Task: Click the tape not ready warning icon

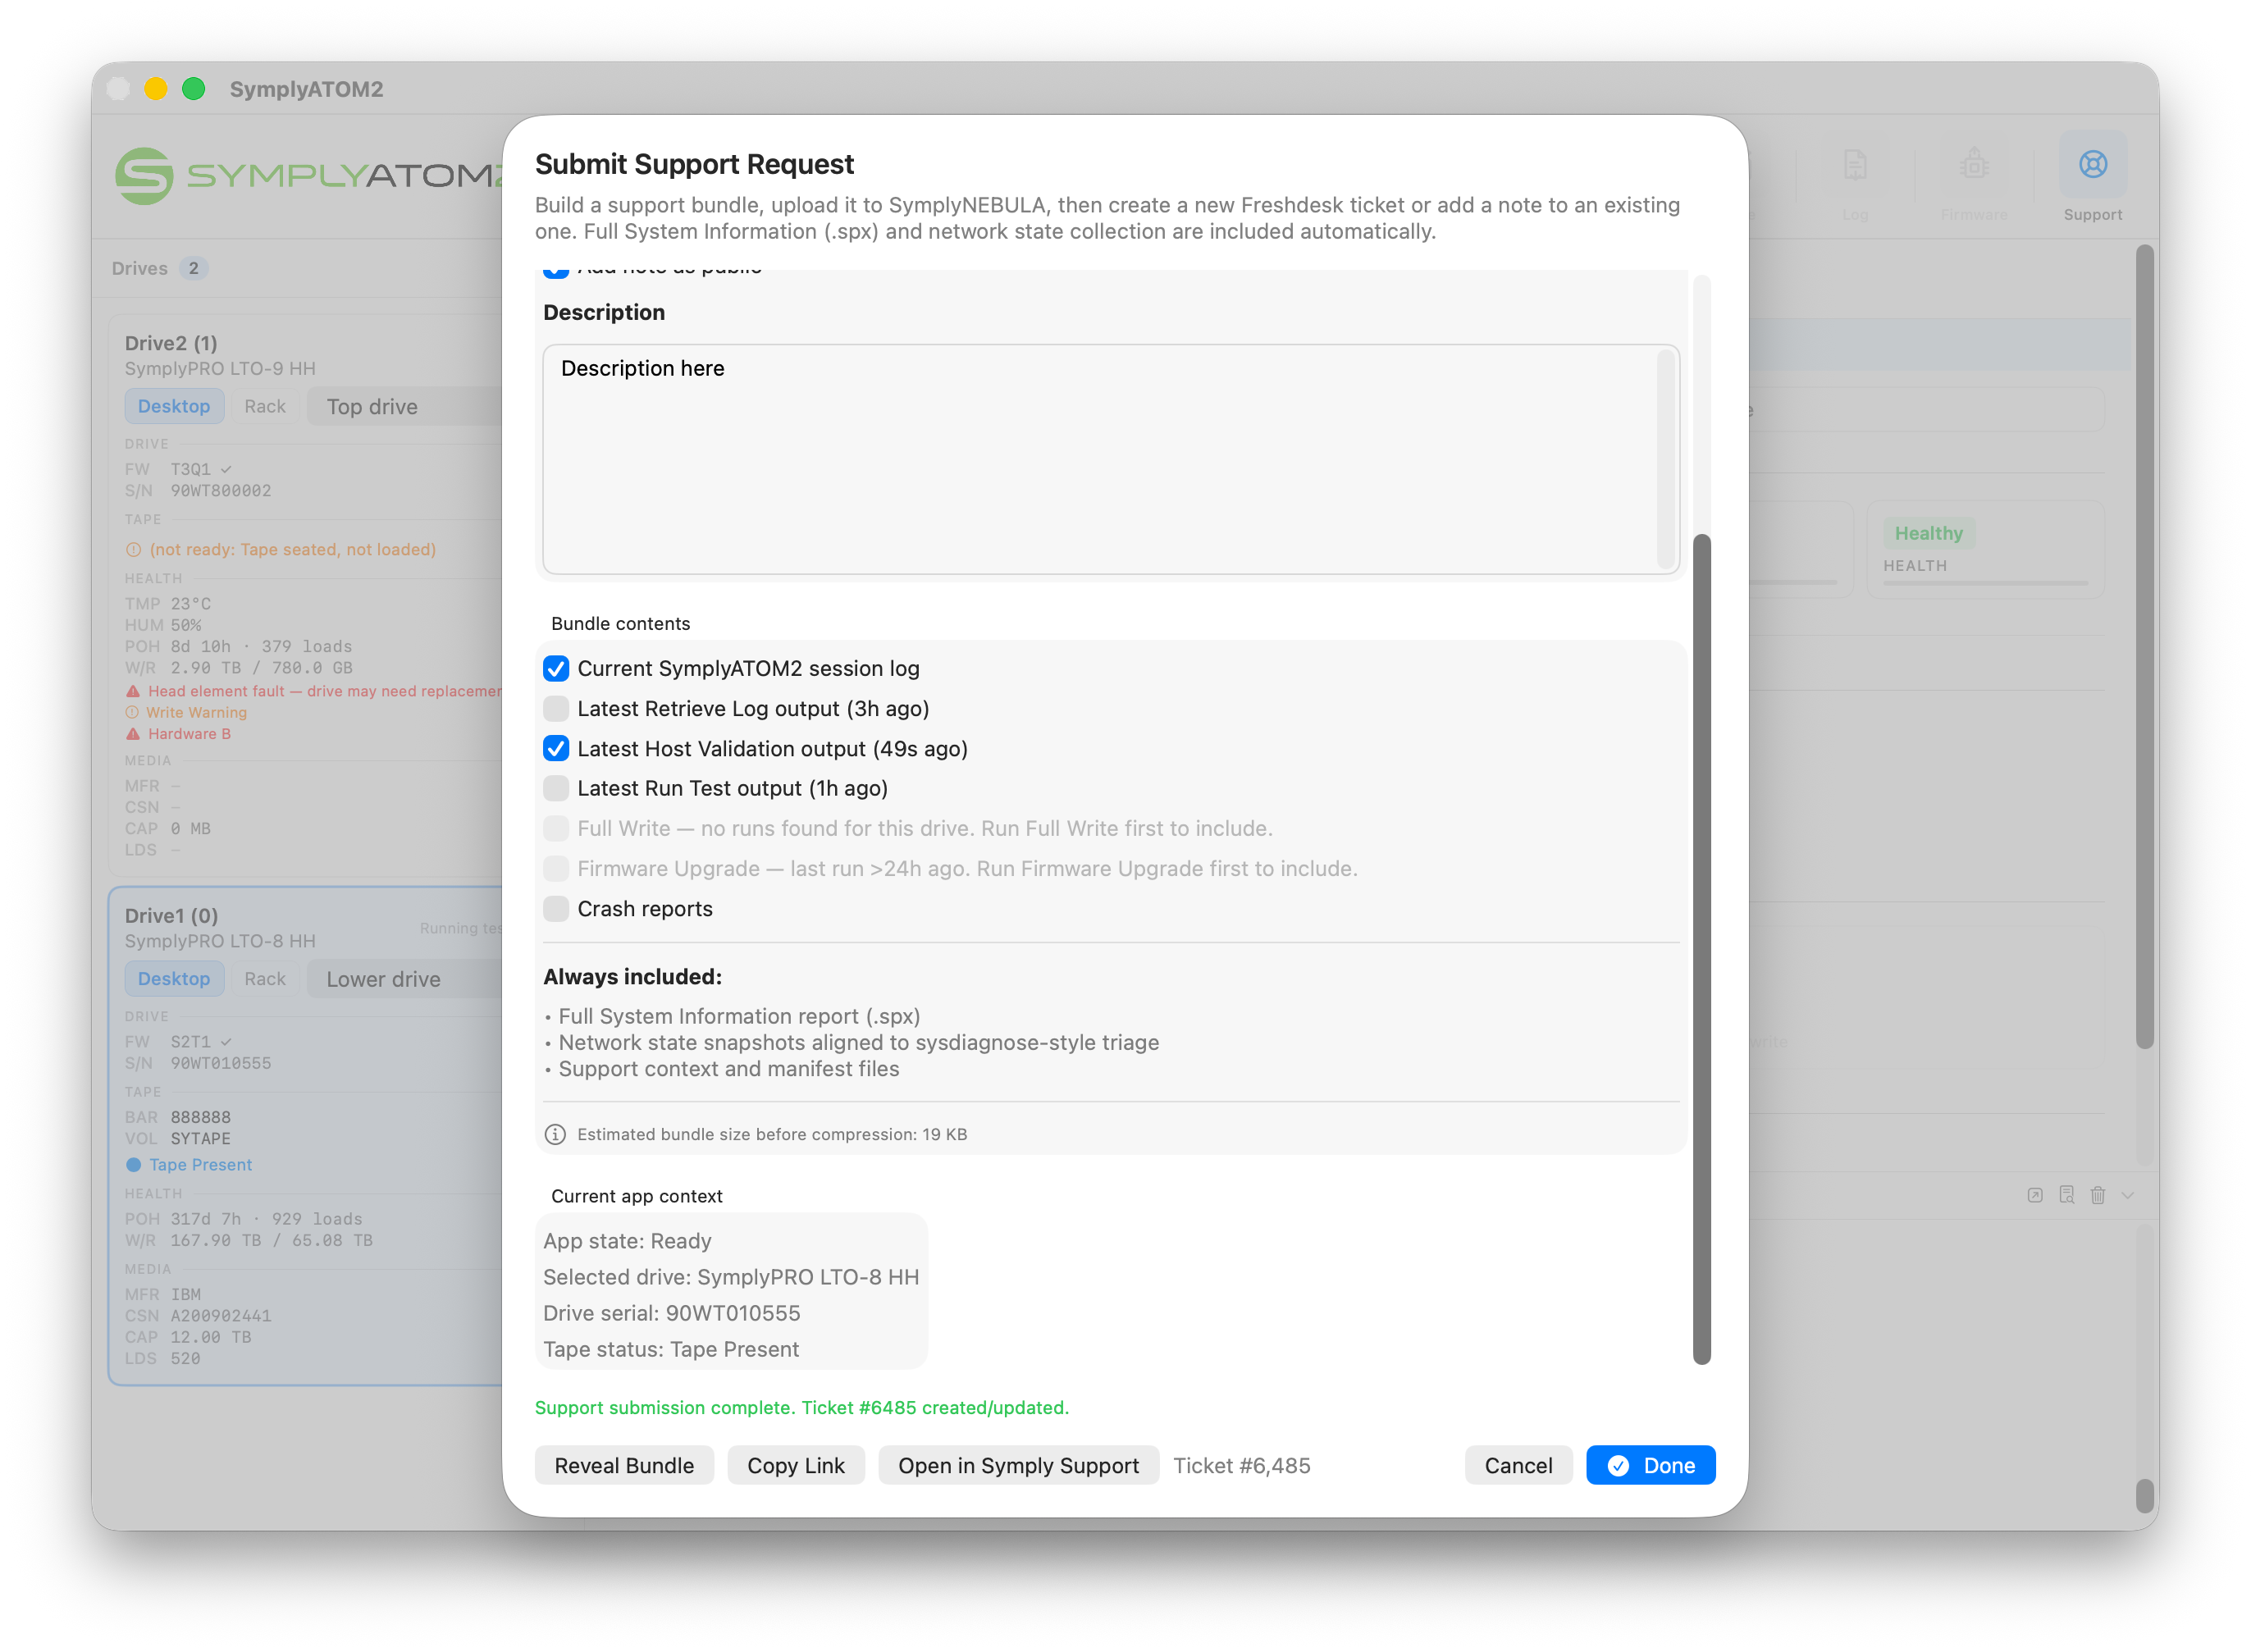Action: click(133, 549)
